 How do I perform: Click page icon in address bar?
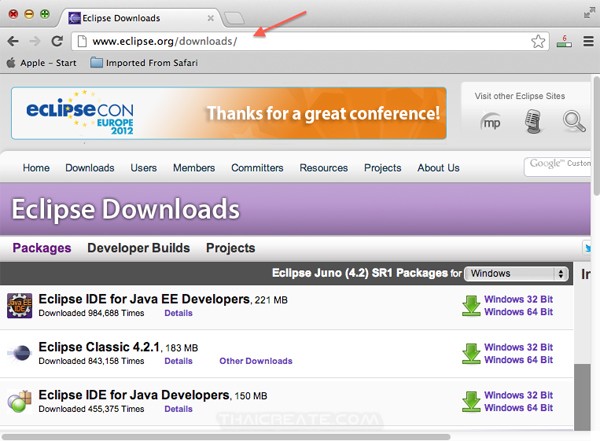tap(82, 41)
